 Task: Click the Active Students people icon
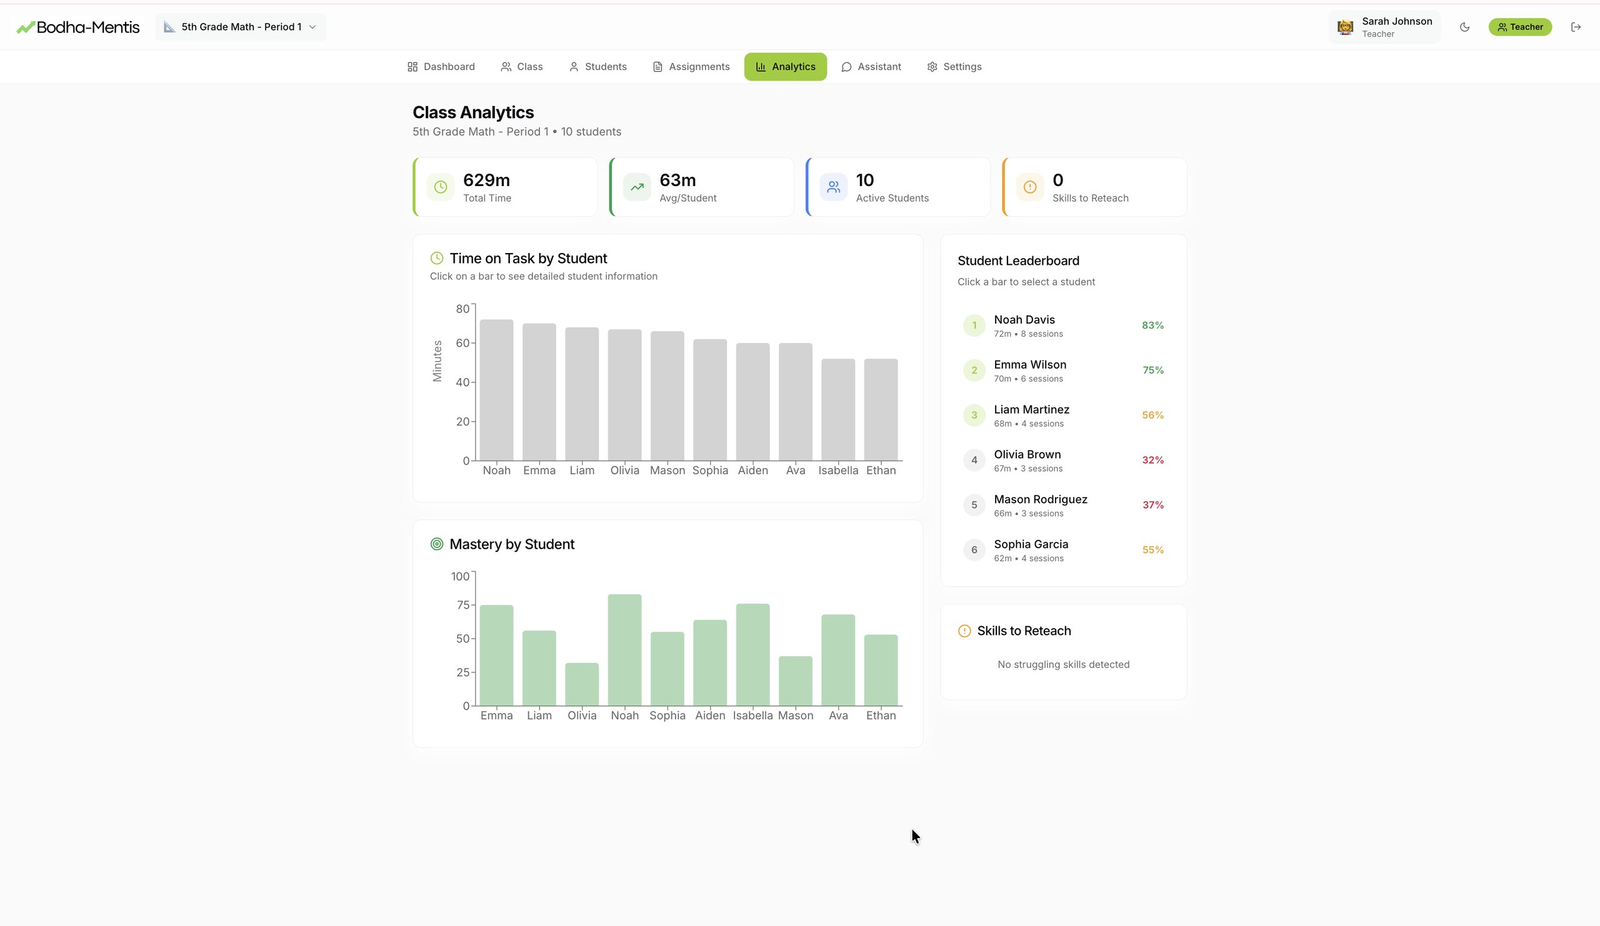(833, 187)
